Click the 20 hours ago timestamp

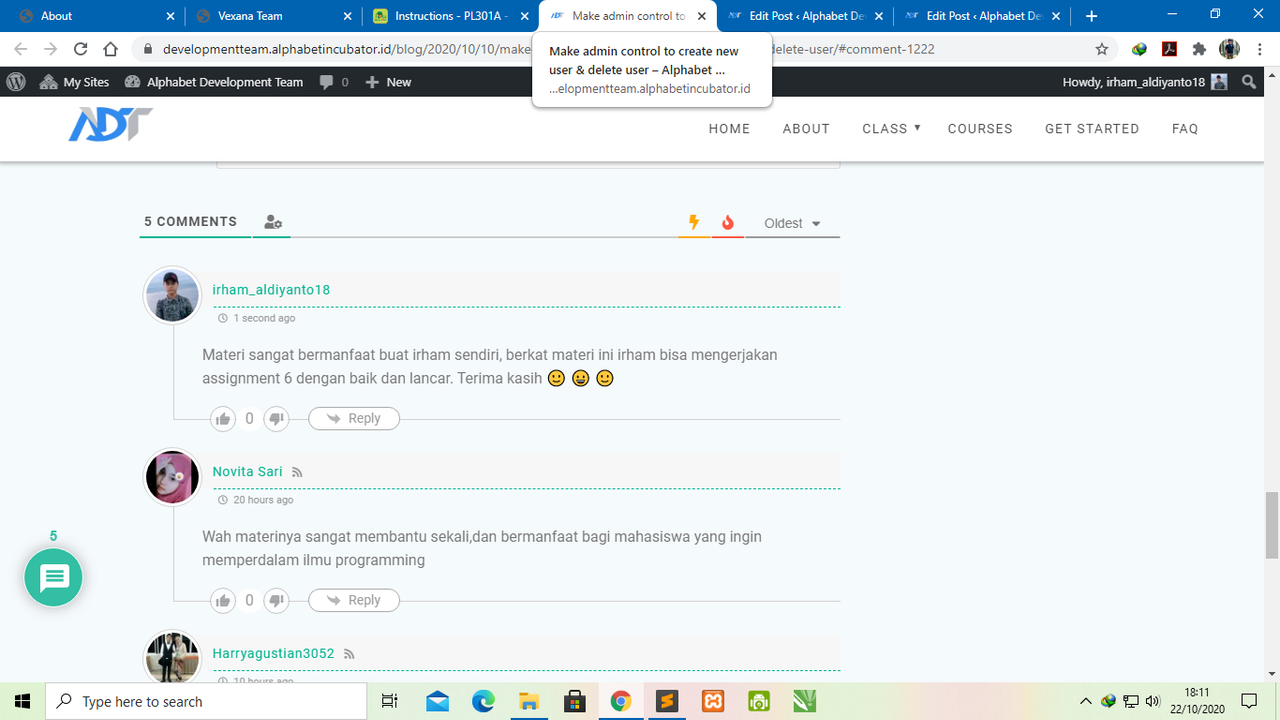coord(263,500)
